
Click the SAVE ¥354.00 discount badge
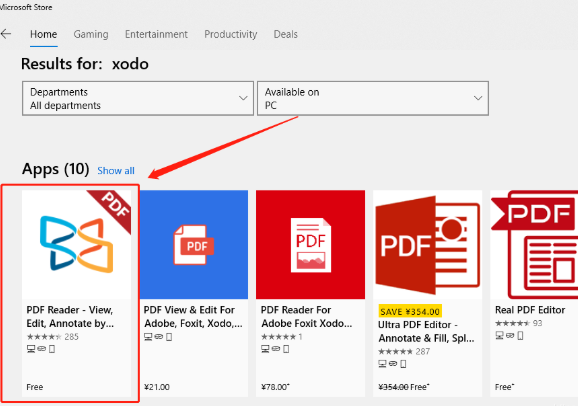pos(410,312)
